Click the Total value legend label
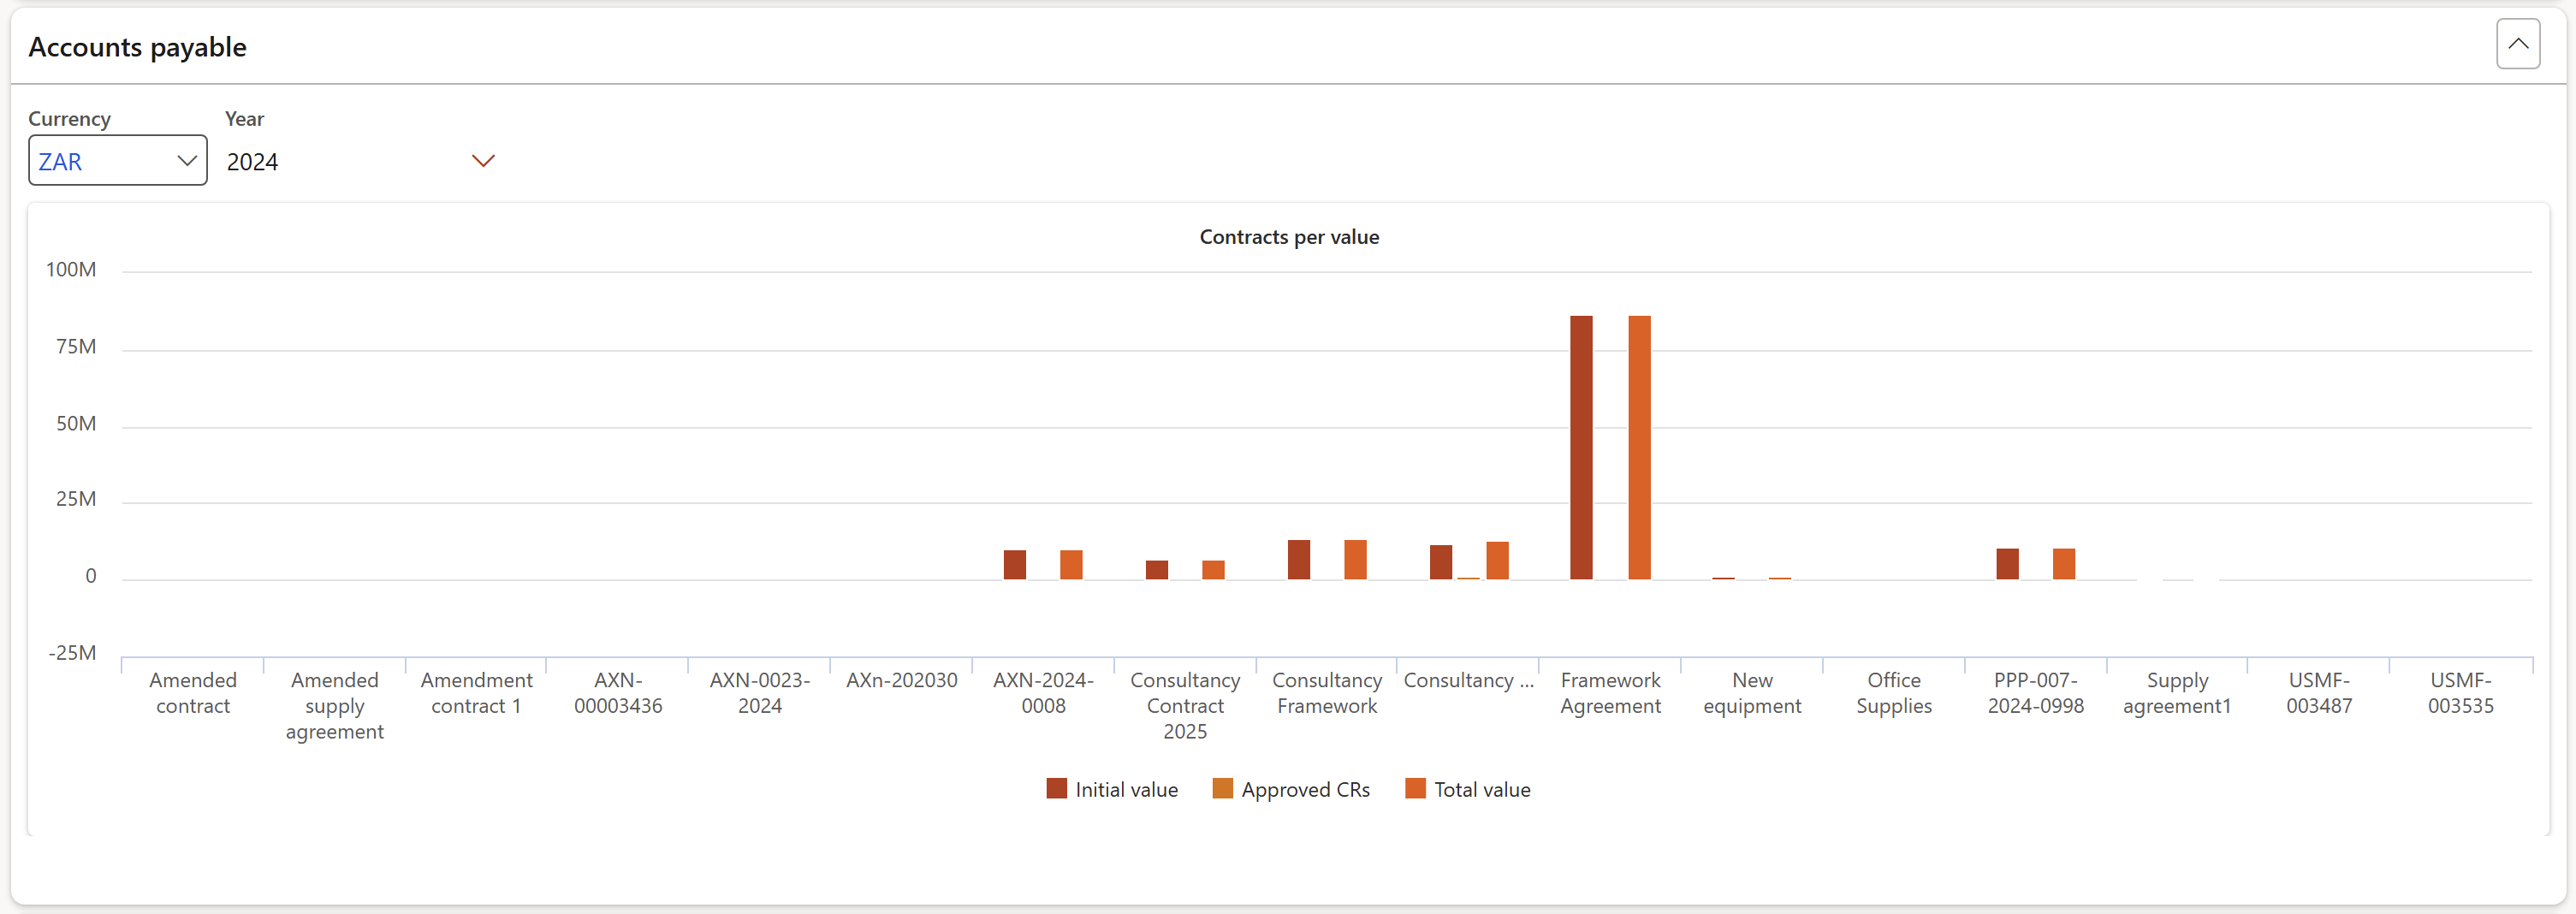The width and height of the screenshot is (2576, 914). [x=1482, y=790]
